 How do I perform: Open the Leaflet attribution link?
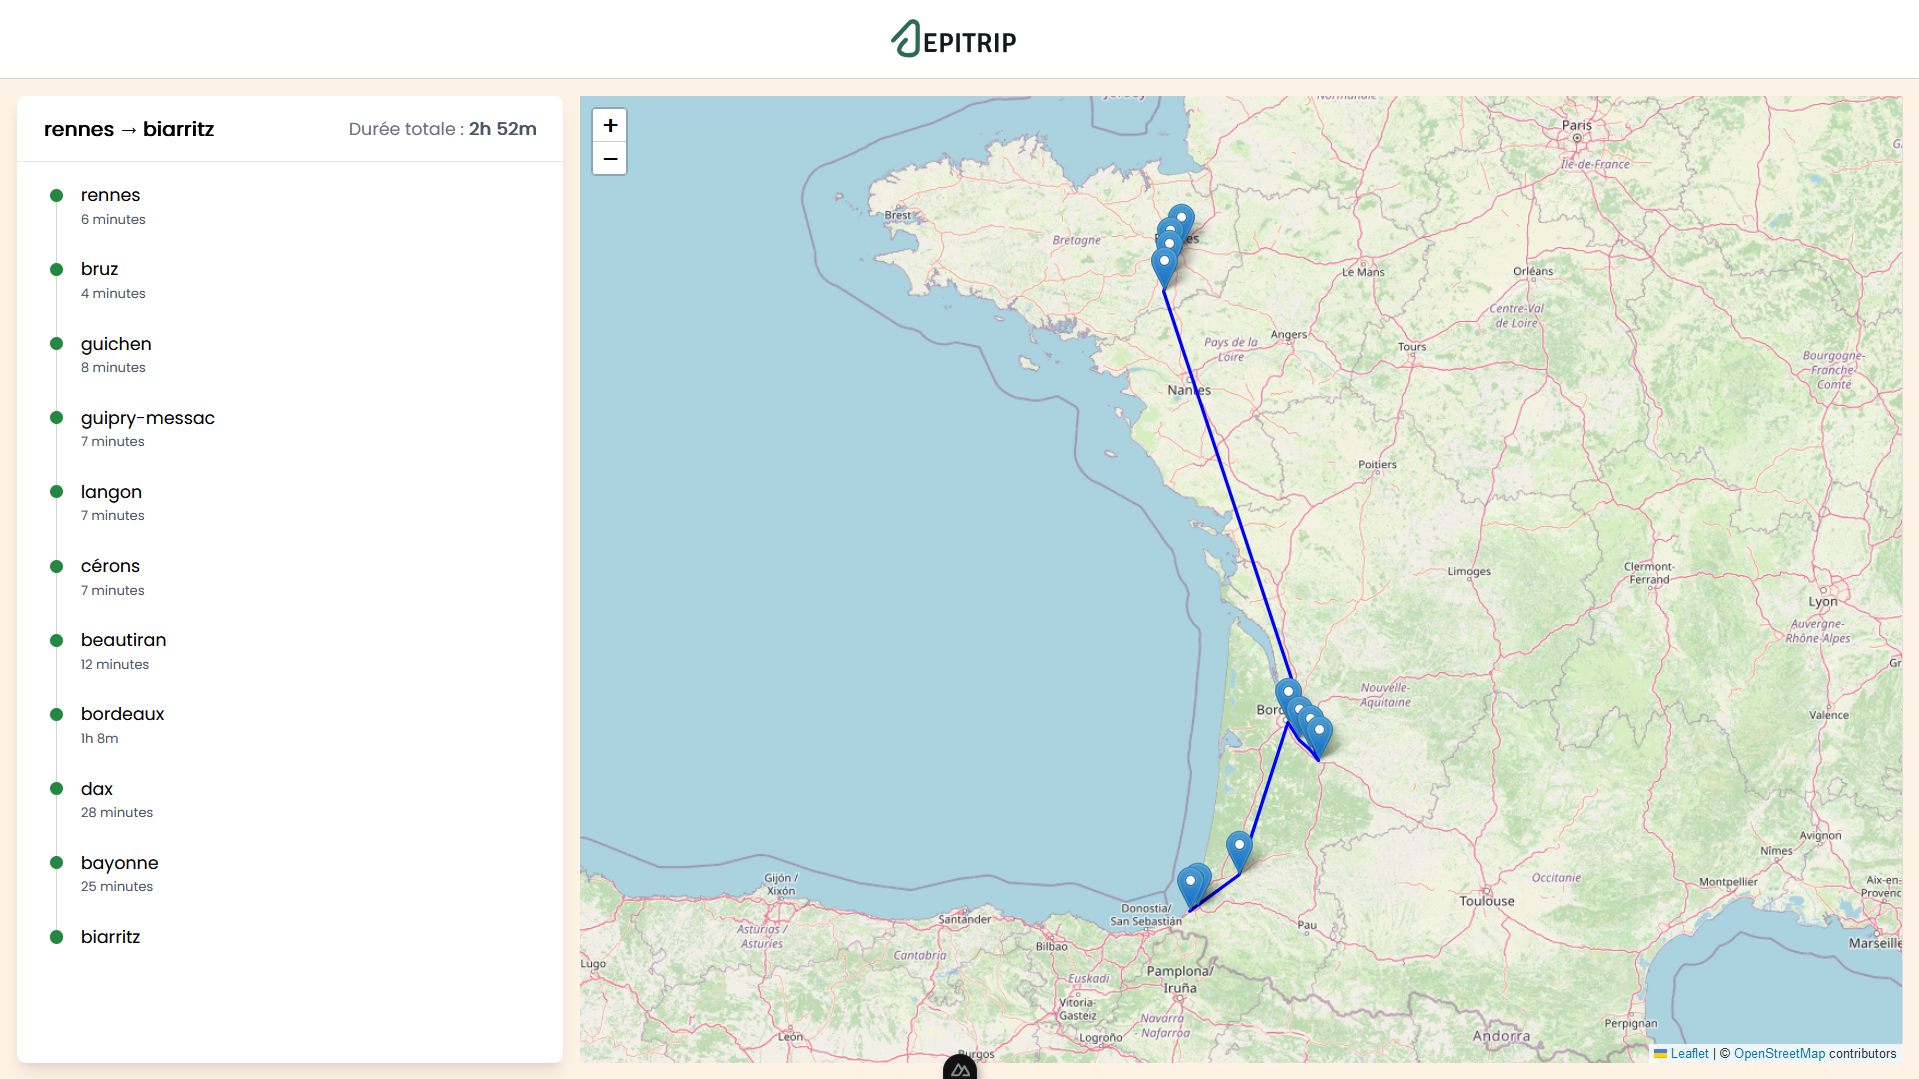[x=1689, y=1053]
